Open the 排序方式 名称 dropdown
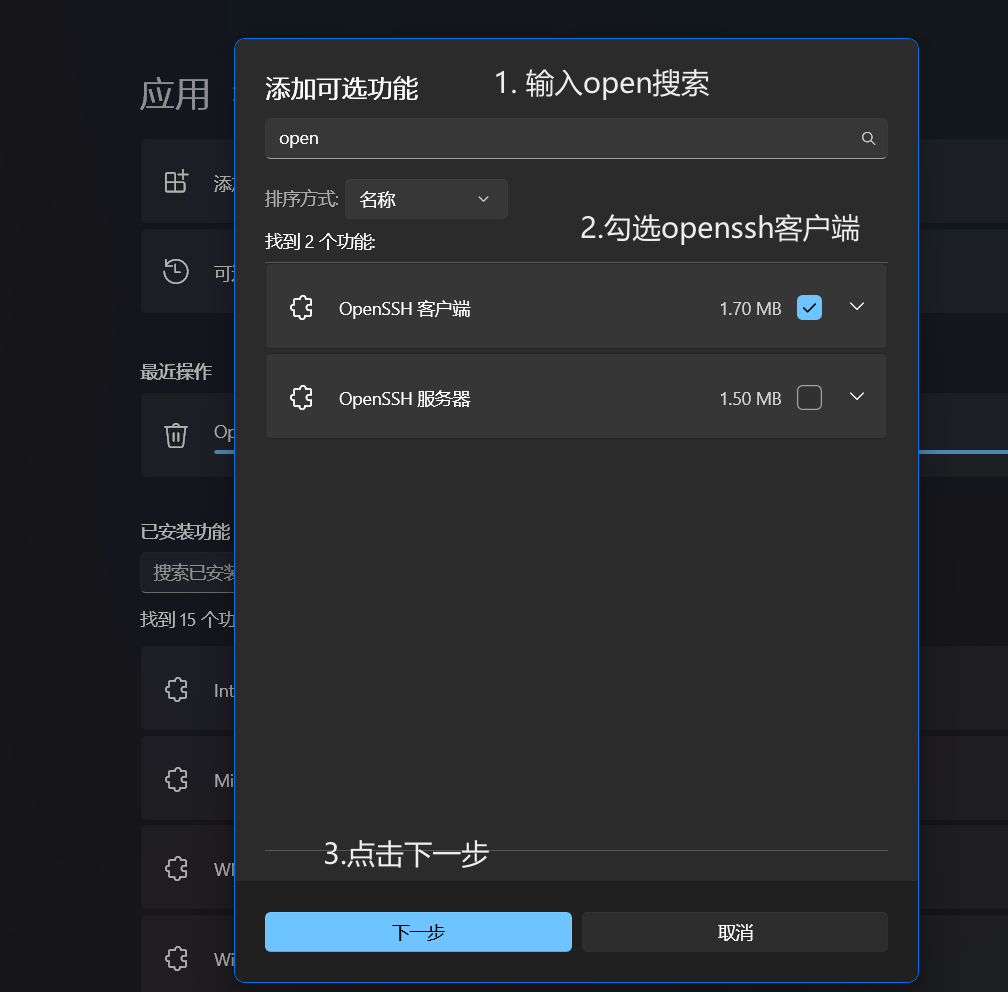Image resolution: width=1008 pixels, height=992 pixels. [426, 199]
